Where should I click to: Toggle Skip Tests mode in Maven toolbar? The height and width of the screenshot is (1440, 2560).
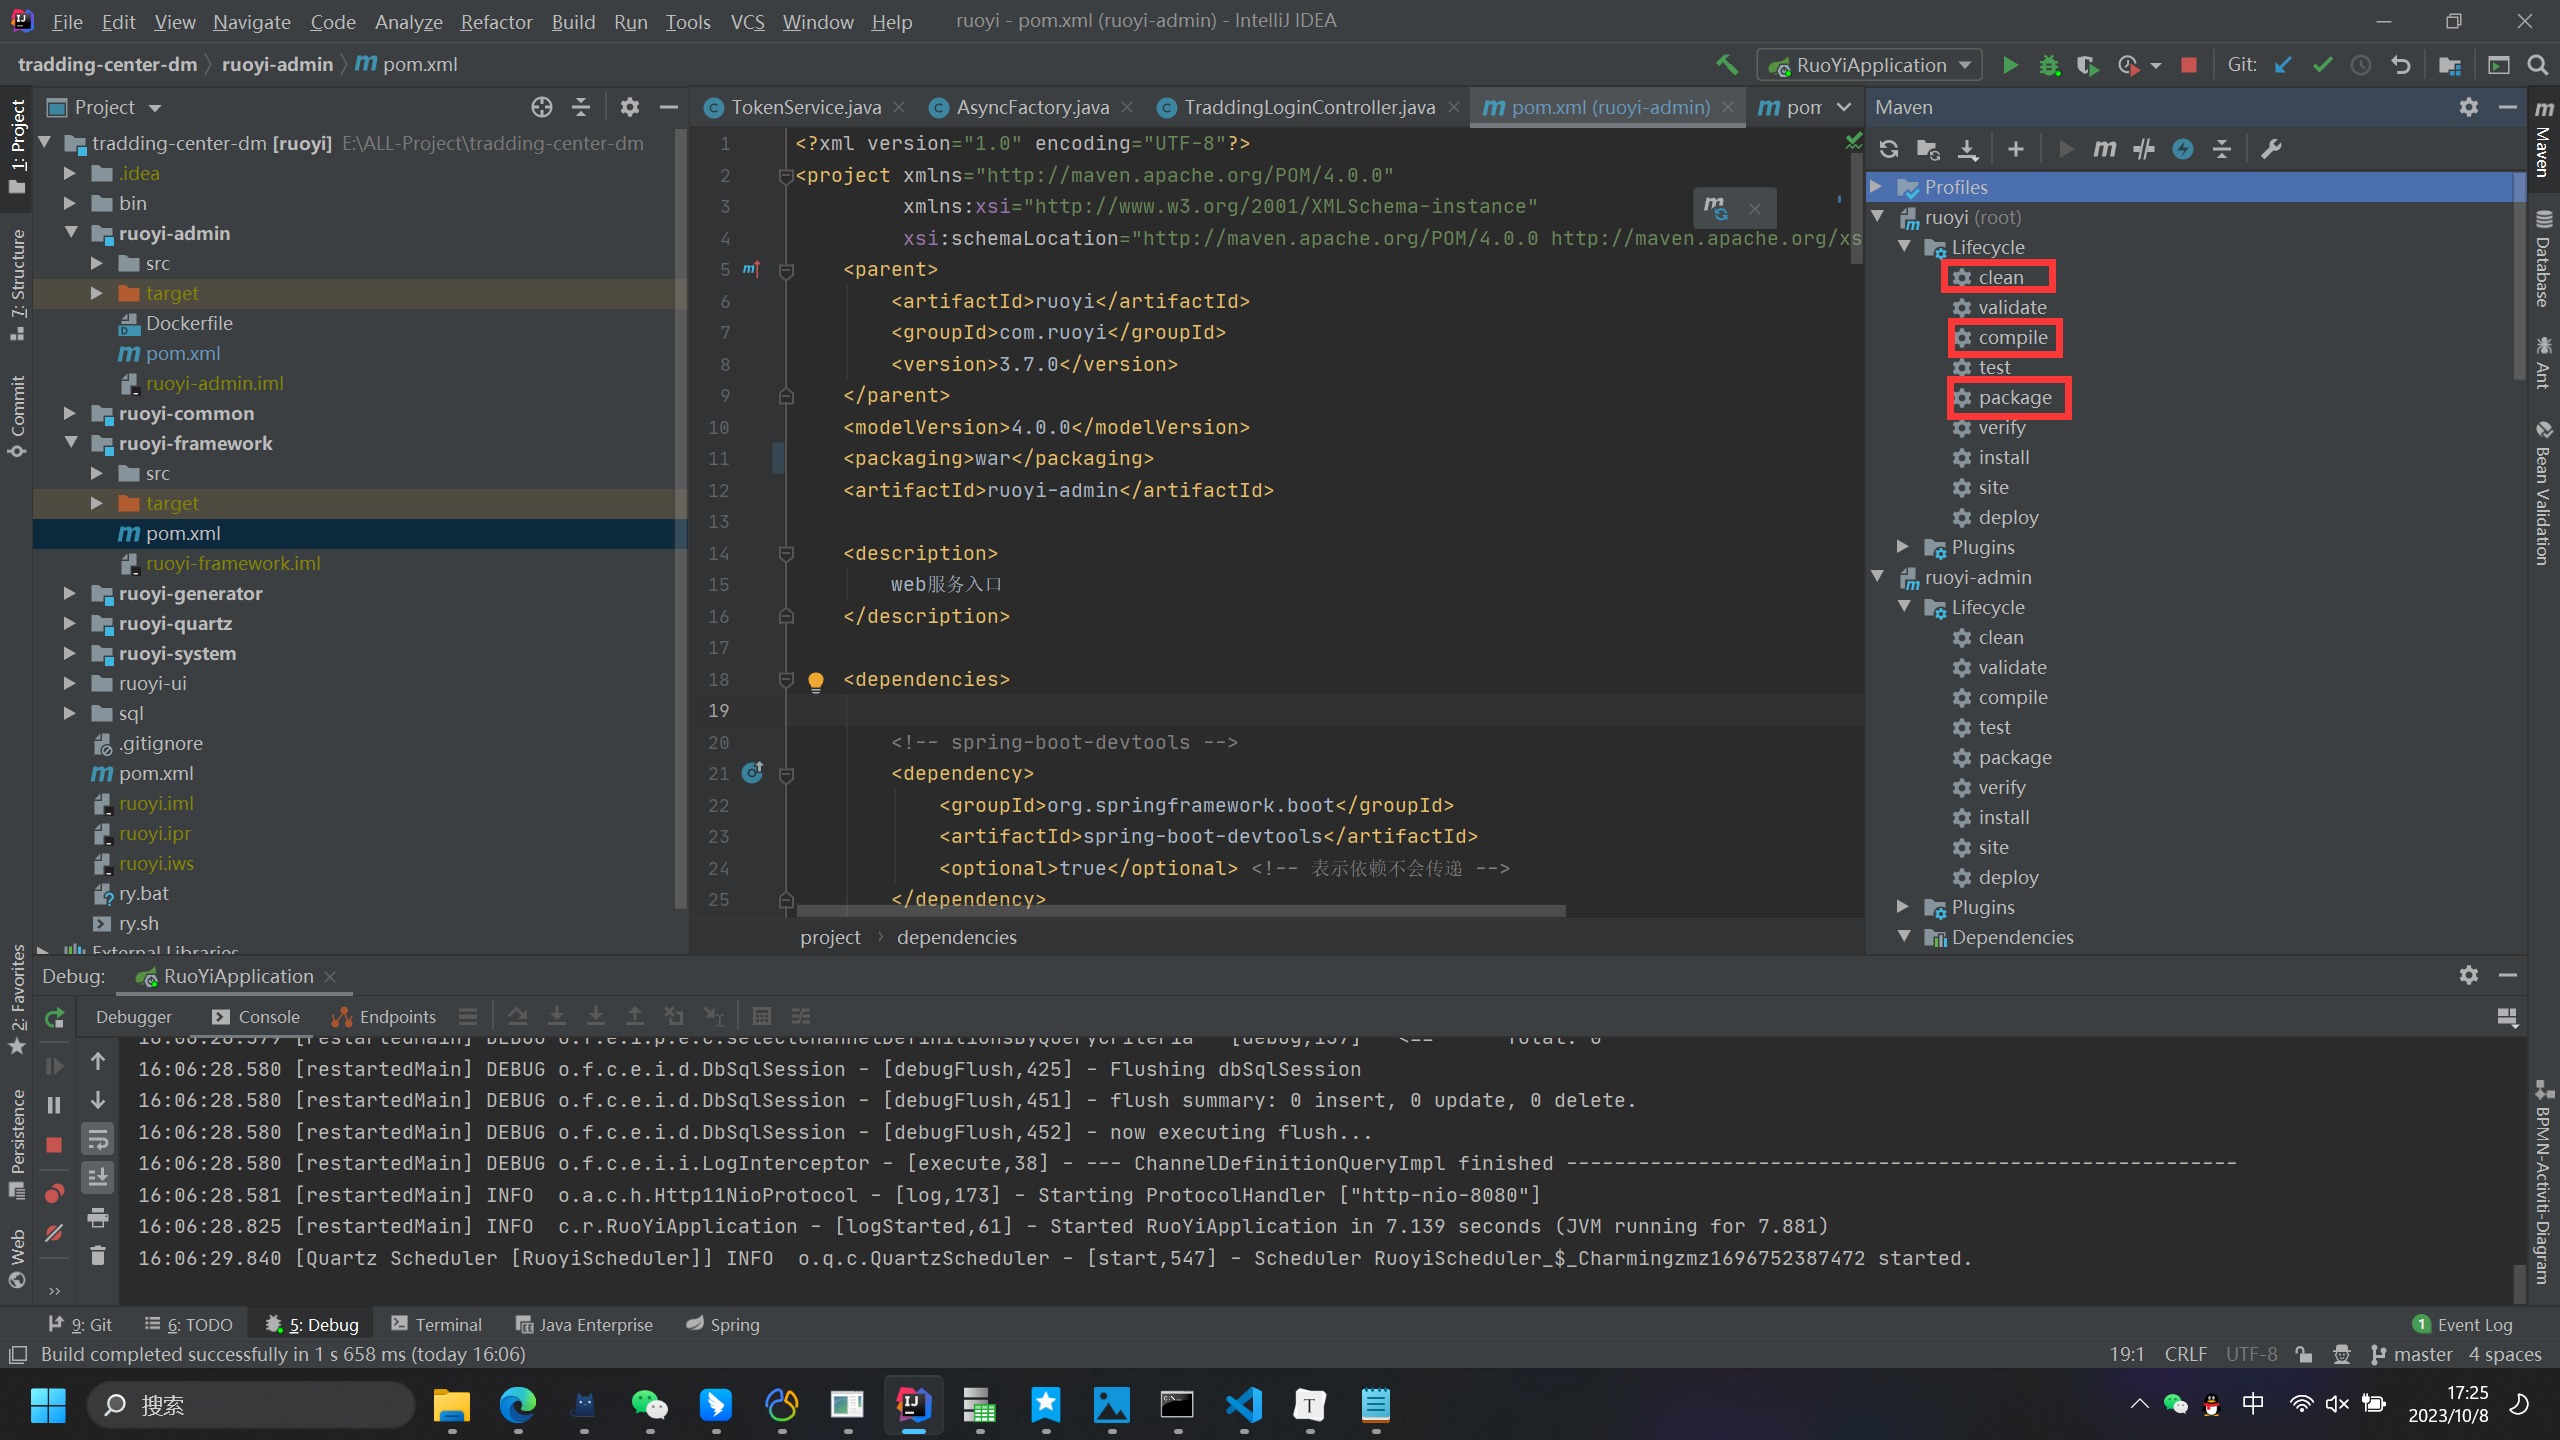[2143, 149]
